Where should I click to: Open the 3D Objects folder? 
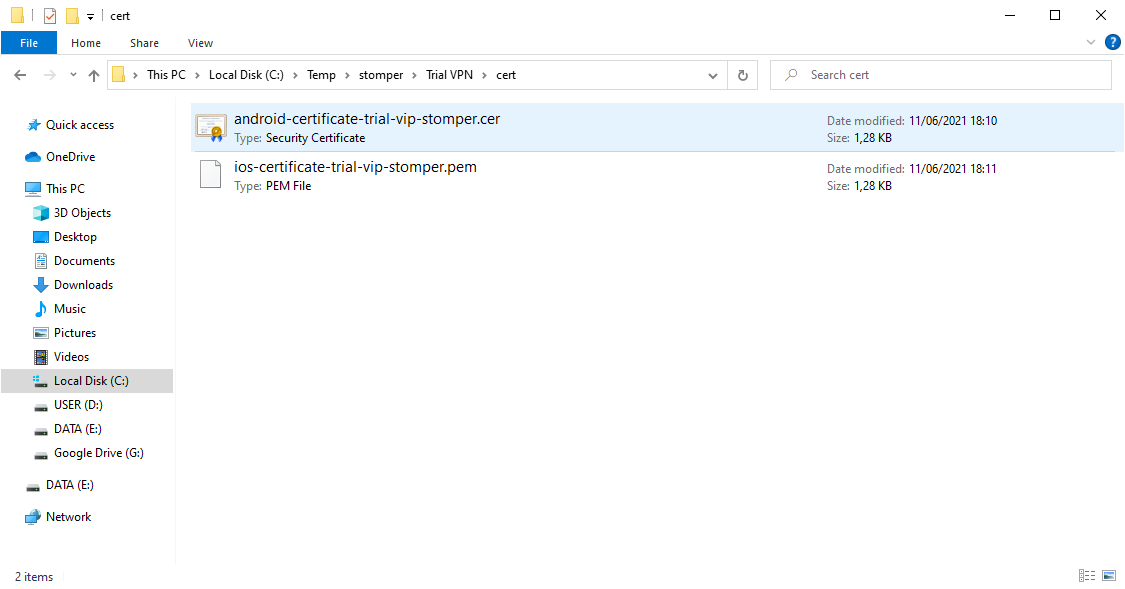click(82, 213)
